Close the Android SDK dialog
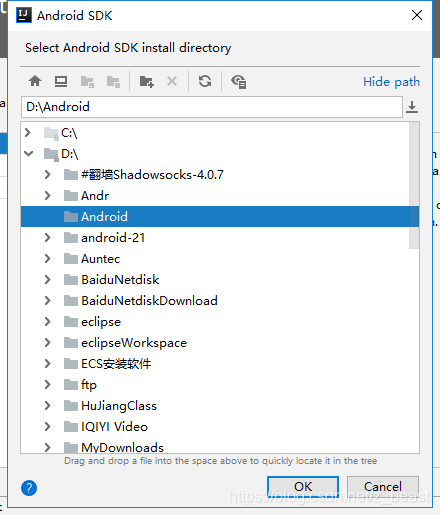Viewport: 440px width, 515px height. [417, 15]
